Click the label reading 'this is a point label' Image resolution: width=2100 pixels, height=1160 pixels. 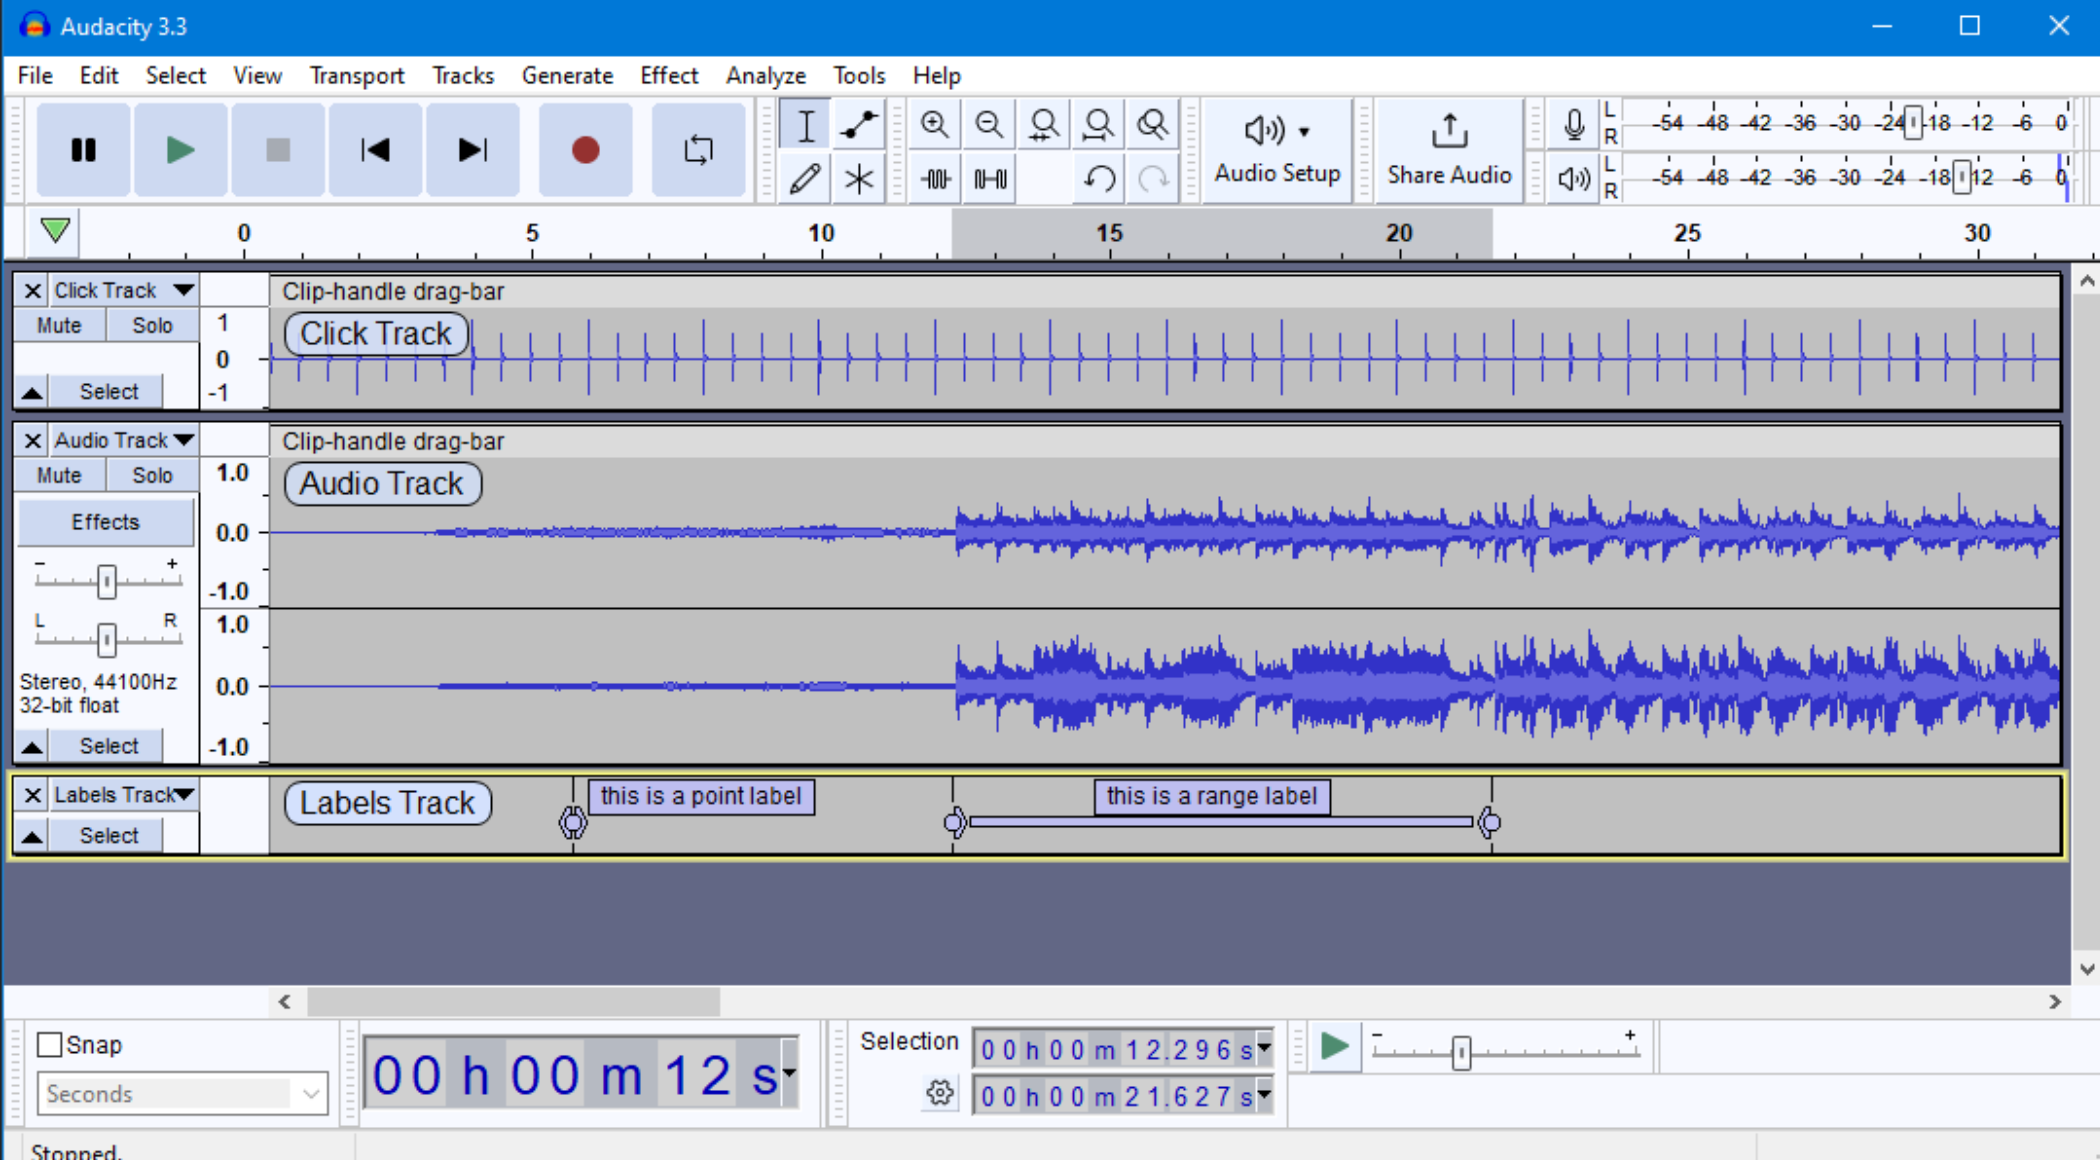(x=701, y=796)
